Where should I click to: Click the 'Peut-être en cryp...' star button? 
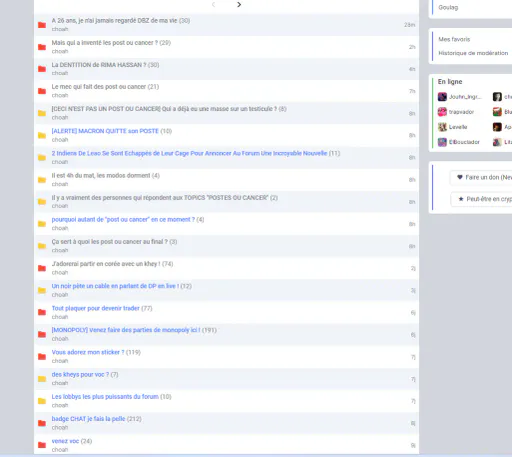(x=481, y=199)
